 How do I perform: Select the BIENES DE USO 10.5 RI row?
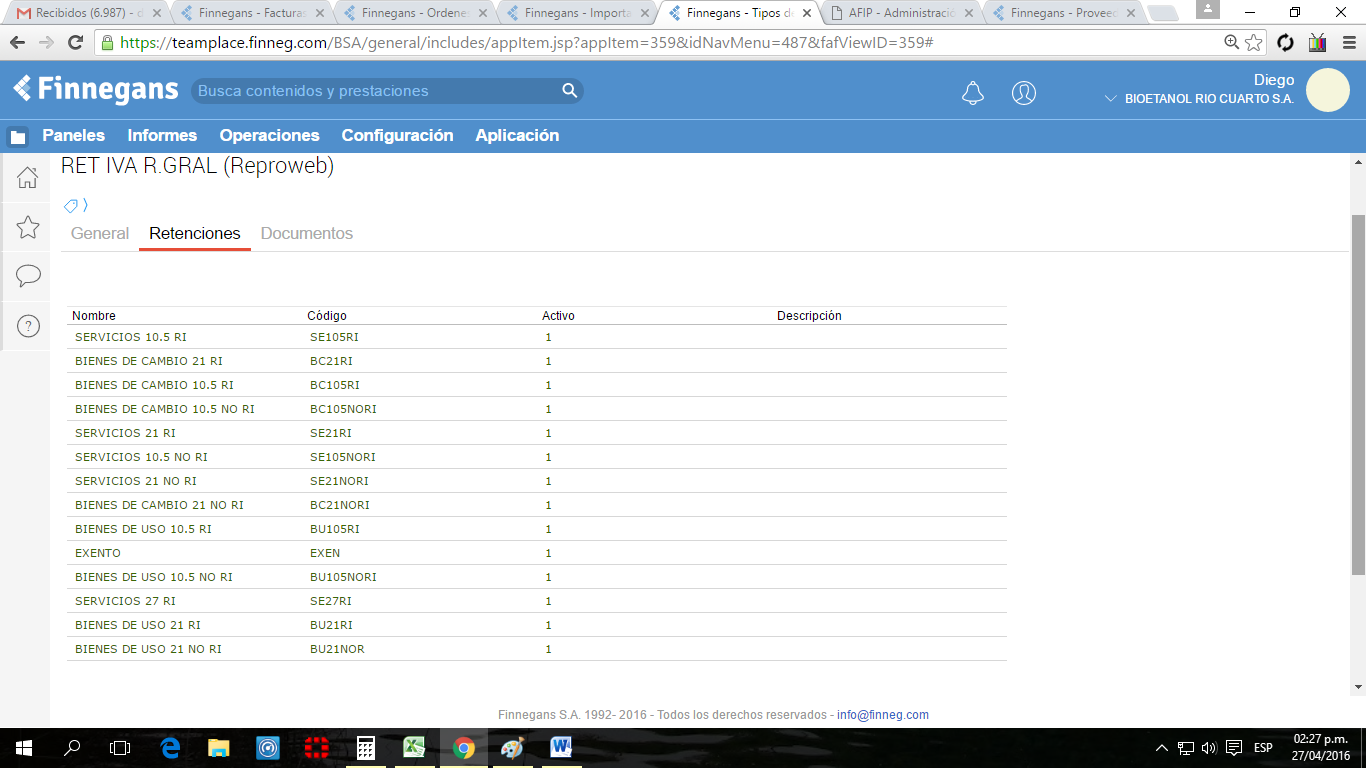(x=536, y=529)
